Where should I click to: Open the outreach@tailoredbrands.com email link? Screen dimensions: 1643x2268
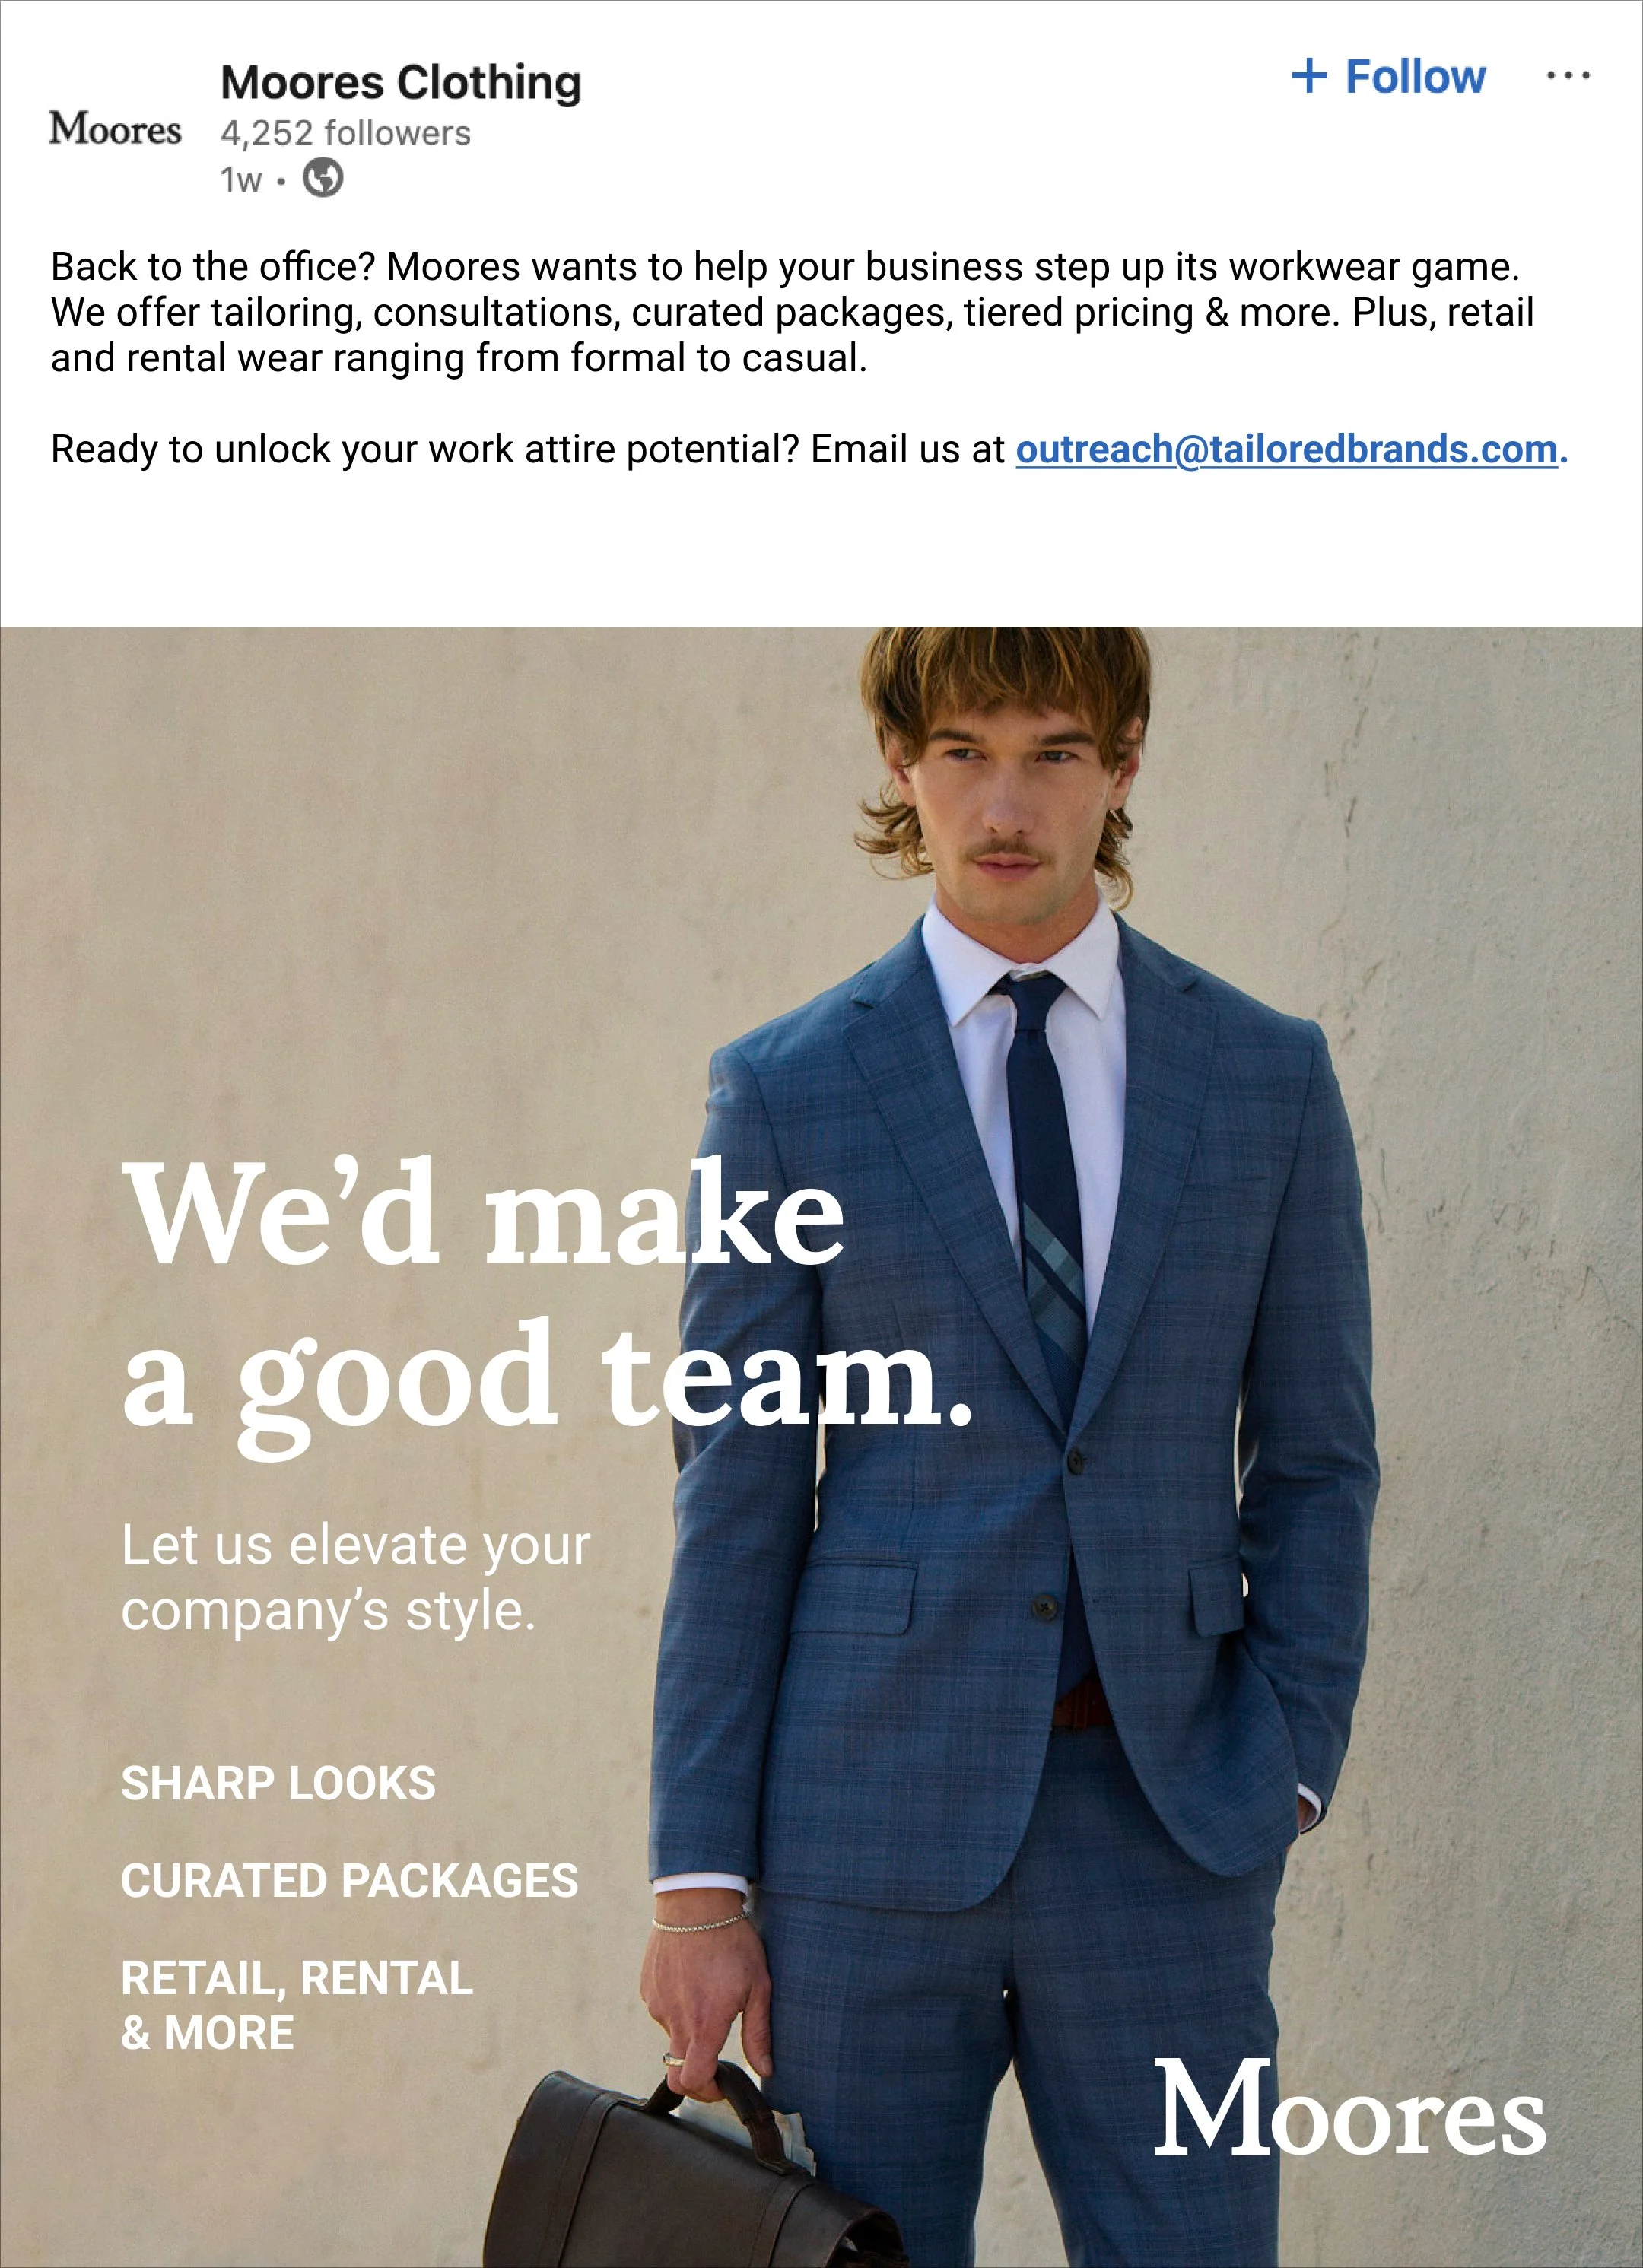[x=1287, y=449]
